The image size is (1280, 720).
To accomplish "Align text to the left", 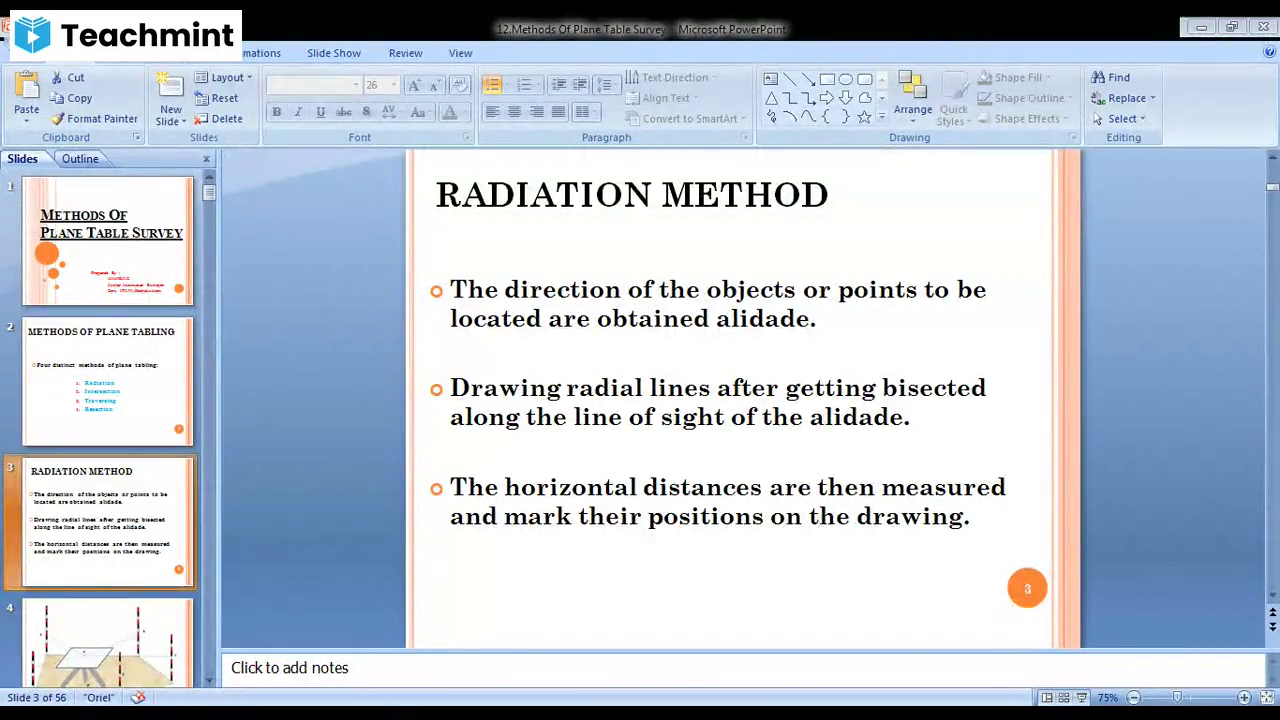I will [492, 112].
